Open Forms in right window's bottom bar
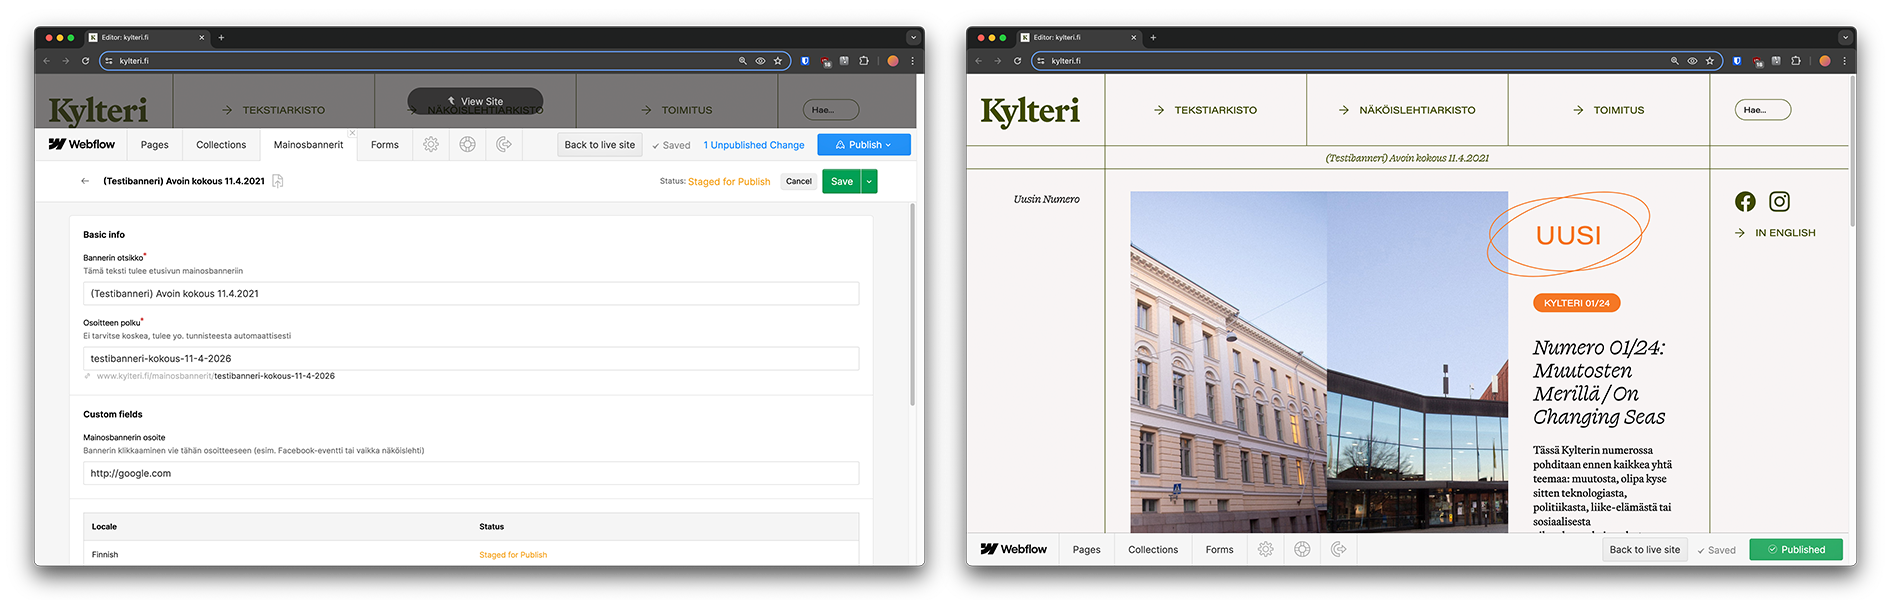 tap(1220, 549)
